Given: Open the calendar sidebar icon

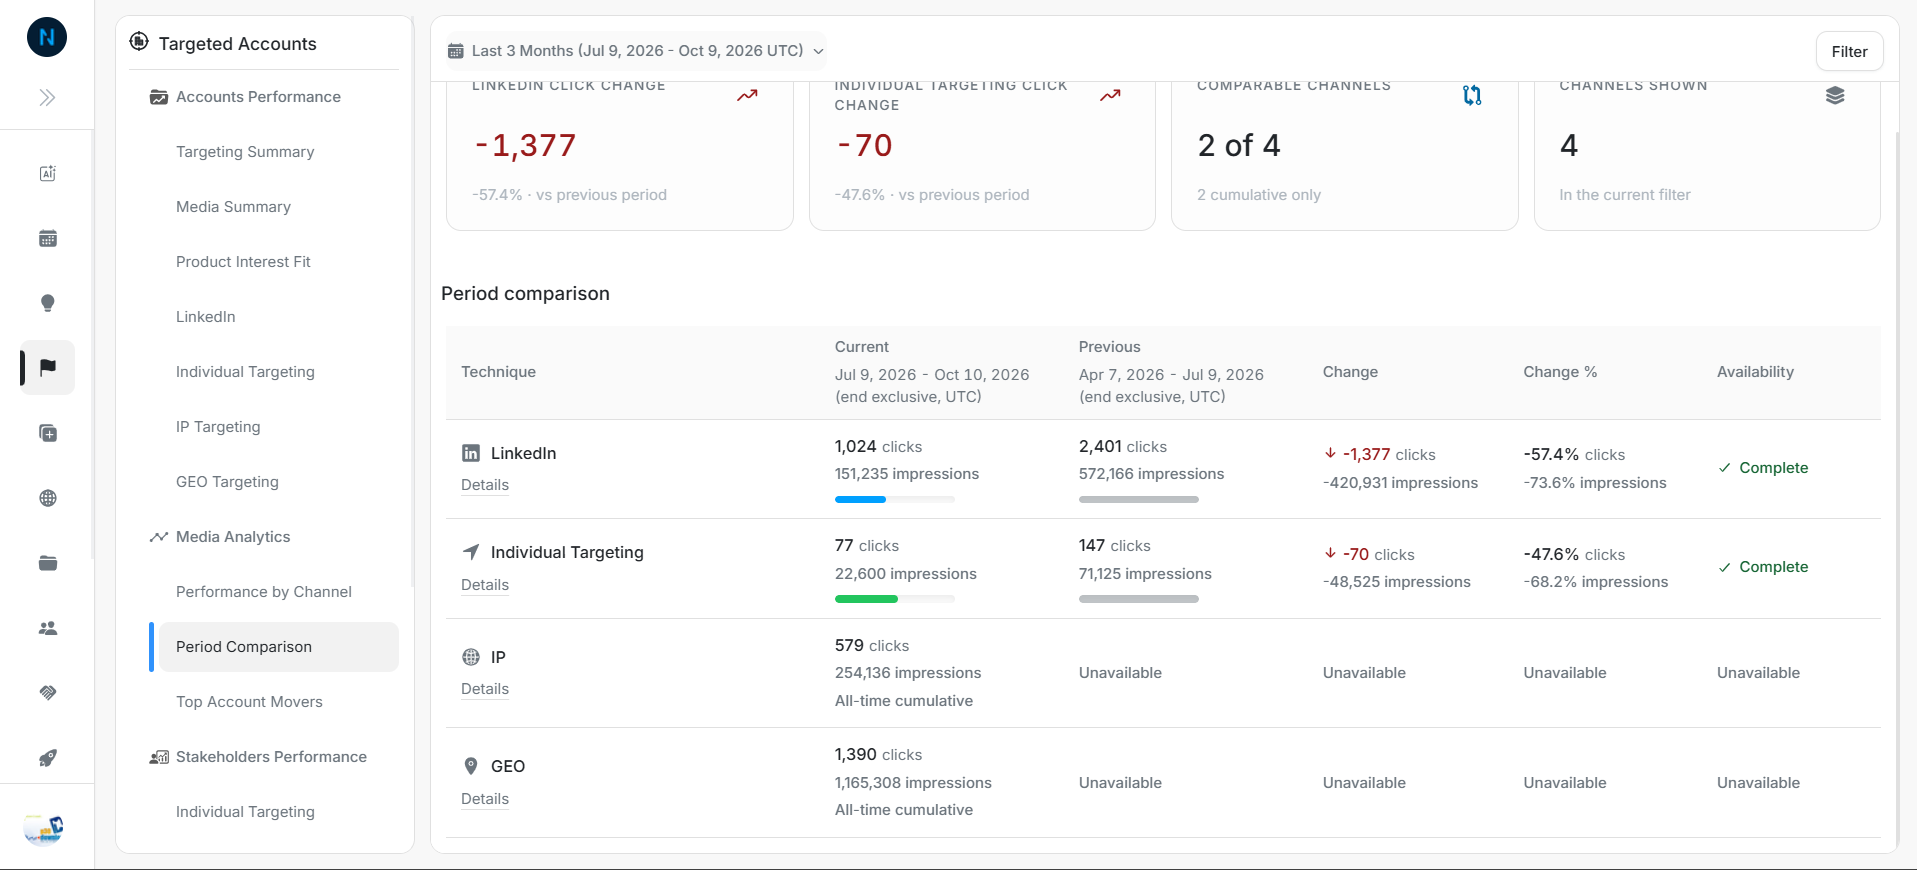Looking at the screenshot, I should [x=47, y=238].
